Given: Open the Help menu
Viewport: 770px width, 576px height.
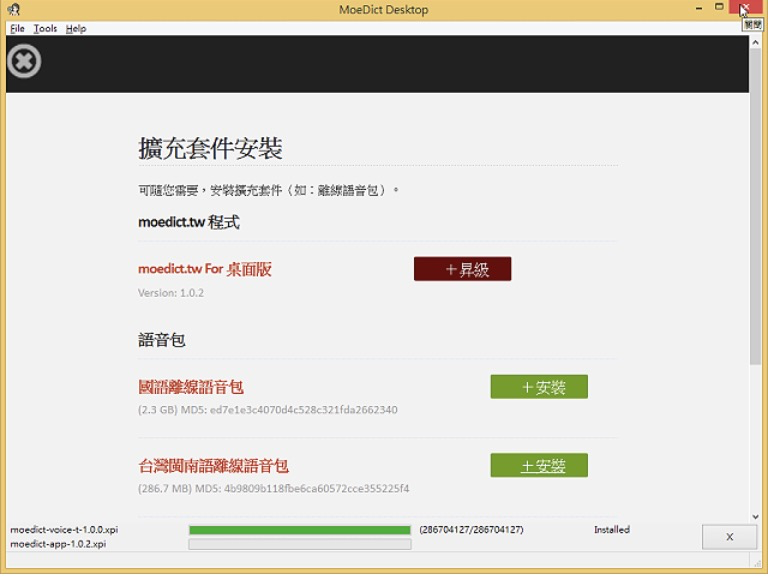Looking at the screenshot, I should [76, 28].
